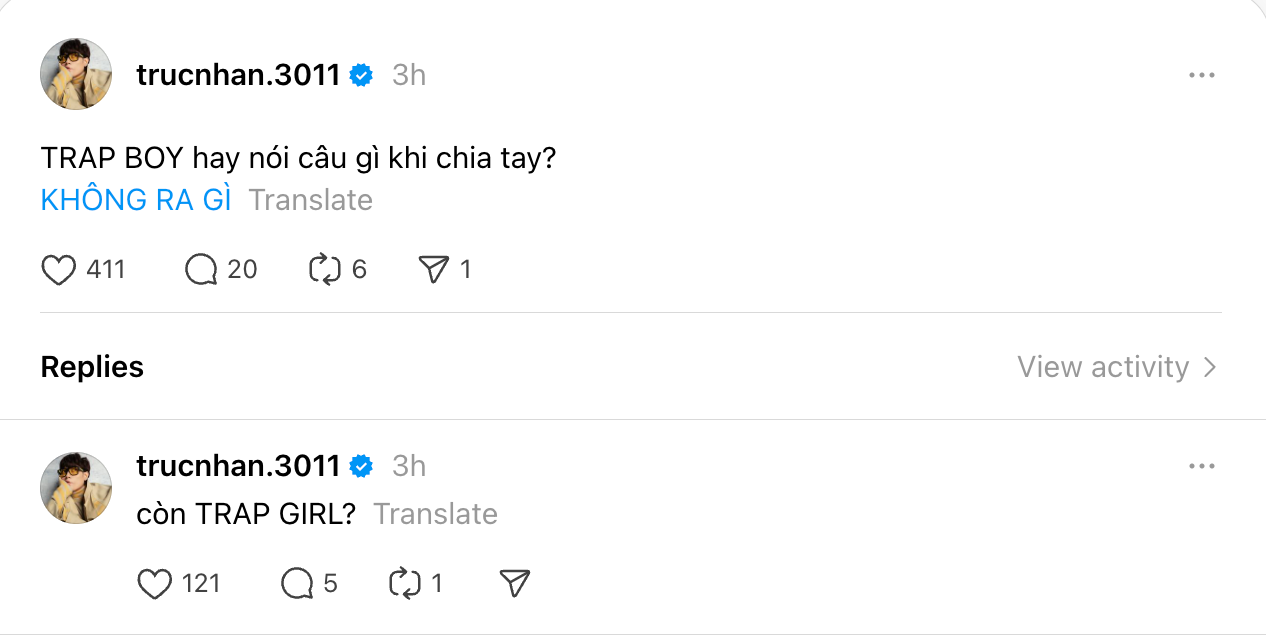The width and height of the screenshot is (1266, 636).
Task: Open the reply options menu
Action: point(1201,465)
